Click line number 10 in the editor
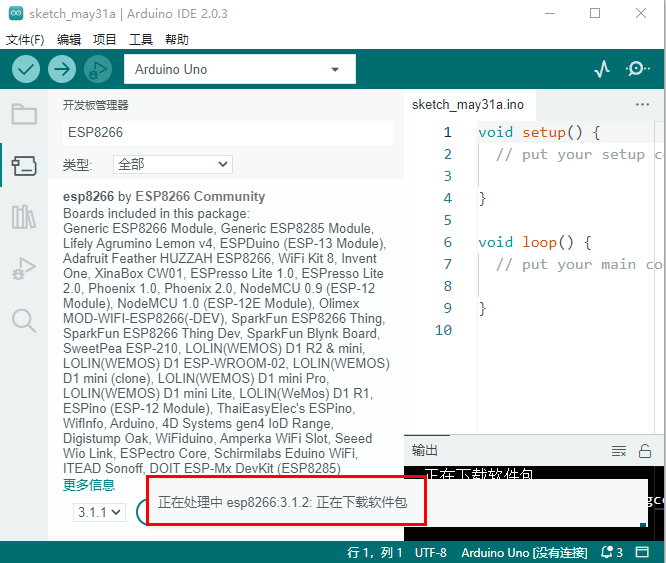Screen dimensions: 666x563 click(443, 330)
